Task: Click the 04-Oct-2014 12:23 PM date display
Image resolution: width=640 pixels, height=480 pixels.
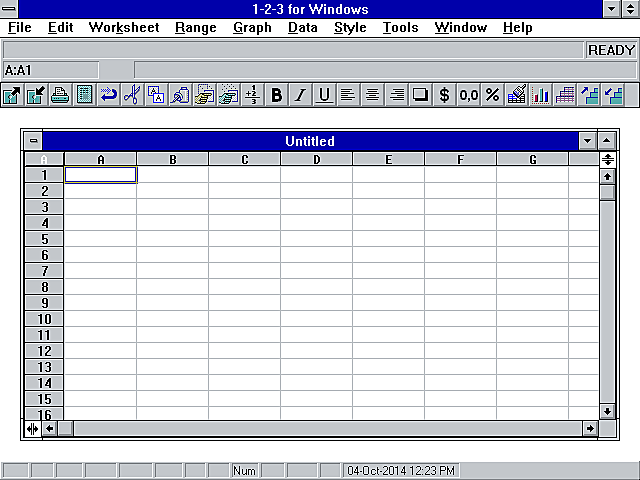Action: [401, 471]
